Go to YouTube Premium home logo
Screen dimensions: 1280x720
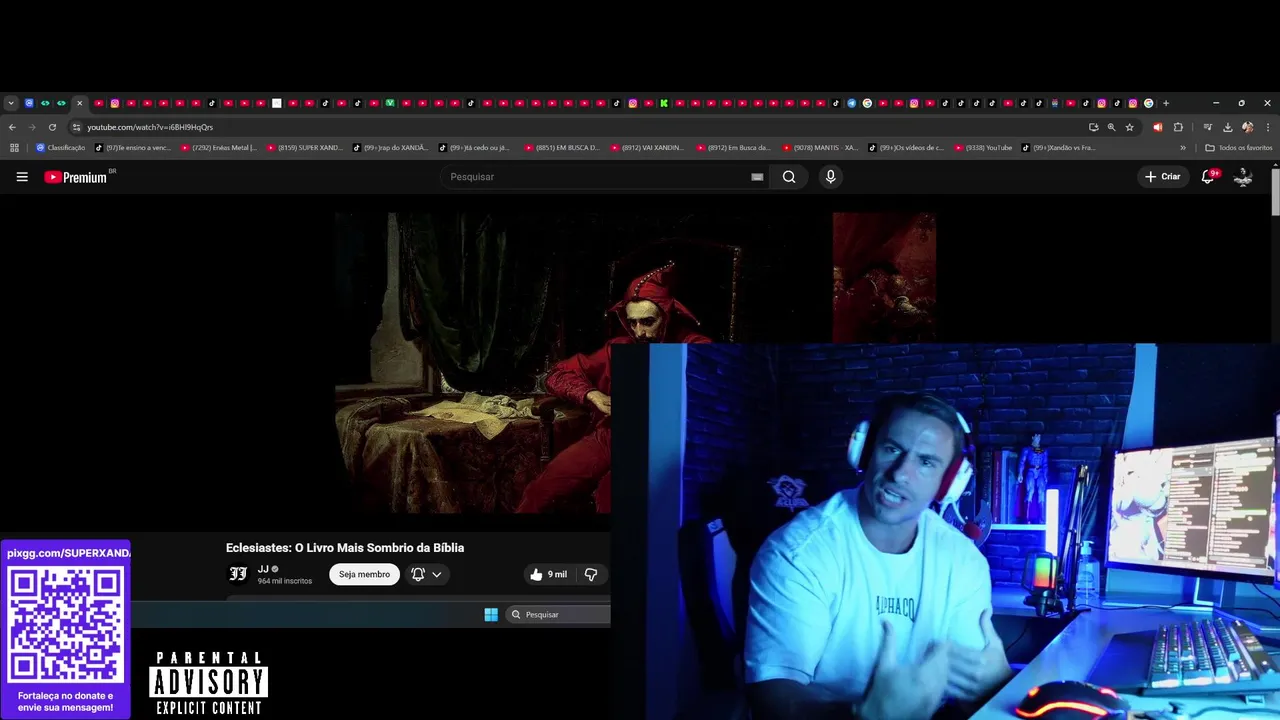coord(78,177)
